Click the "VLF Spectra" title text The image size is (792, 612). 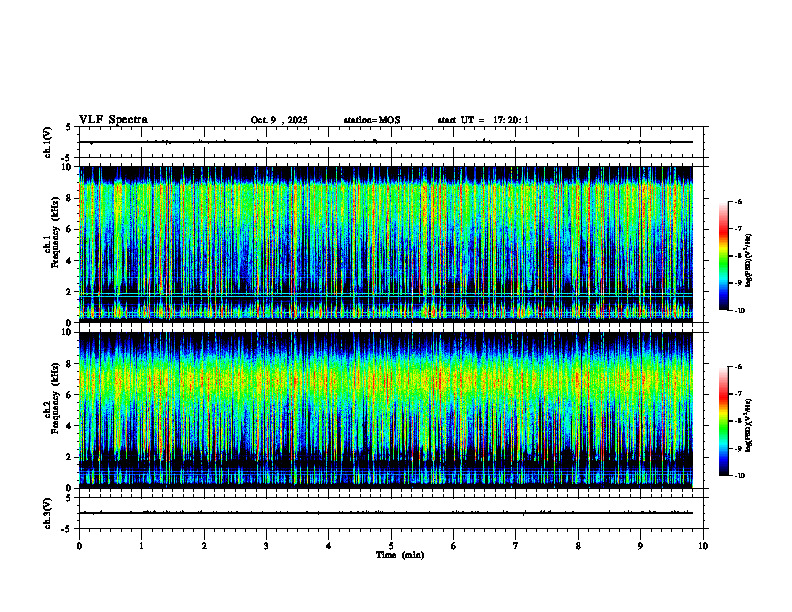pos(113,120)
